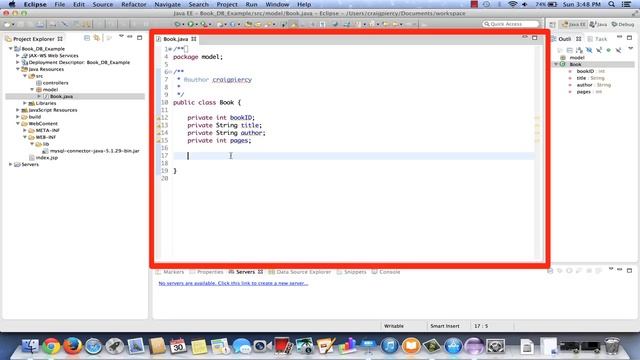This screenshot has height=360, width=640.
Task: Click the fold toggle on line 6
Action: (x=171, y=72)
